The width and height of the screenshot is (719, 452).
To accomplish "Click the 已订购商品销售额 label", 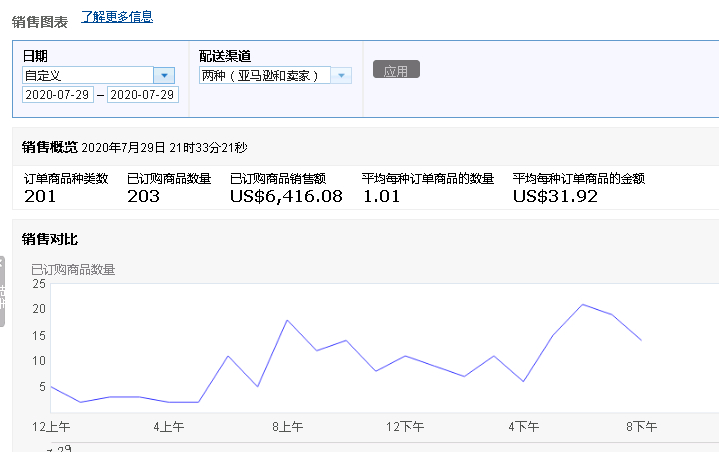I will click(278, 178).
